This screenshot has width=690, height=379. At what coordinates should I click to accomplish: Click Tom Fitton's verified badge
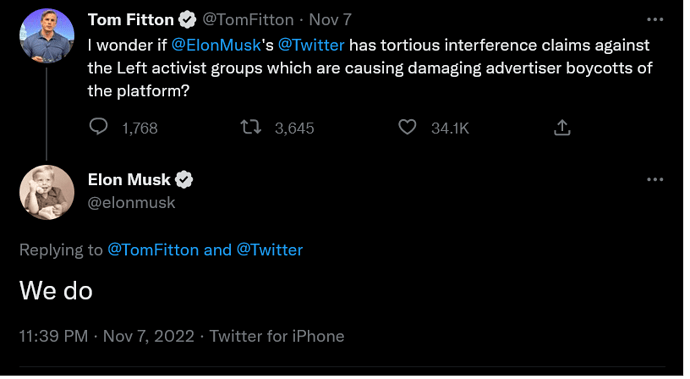point(187,20)
